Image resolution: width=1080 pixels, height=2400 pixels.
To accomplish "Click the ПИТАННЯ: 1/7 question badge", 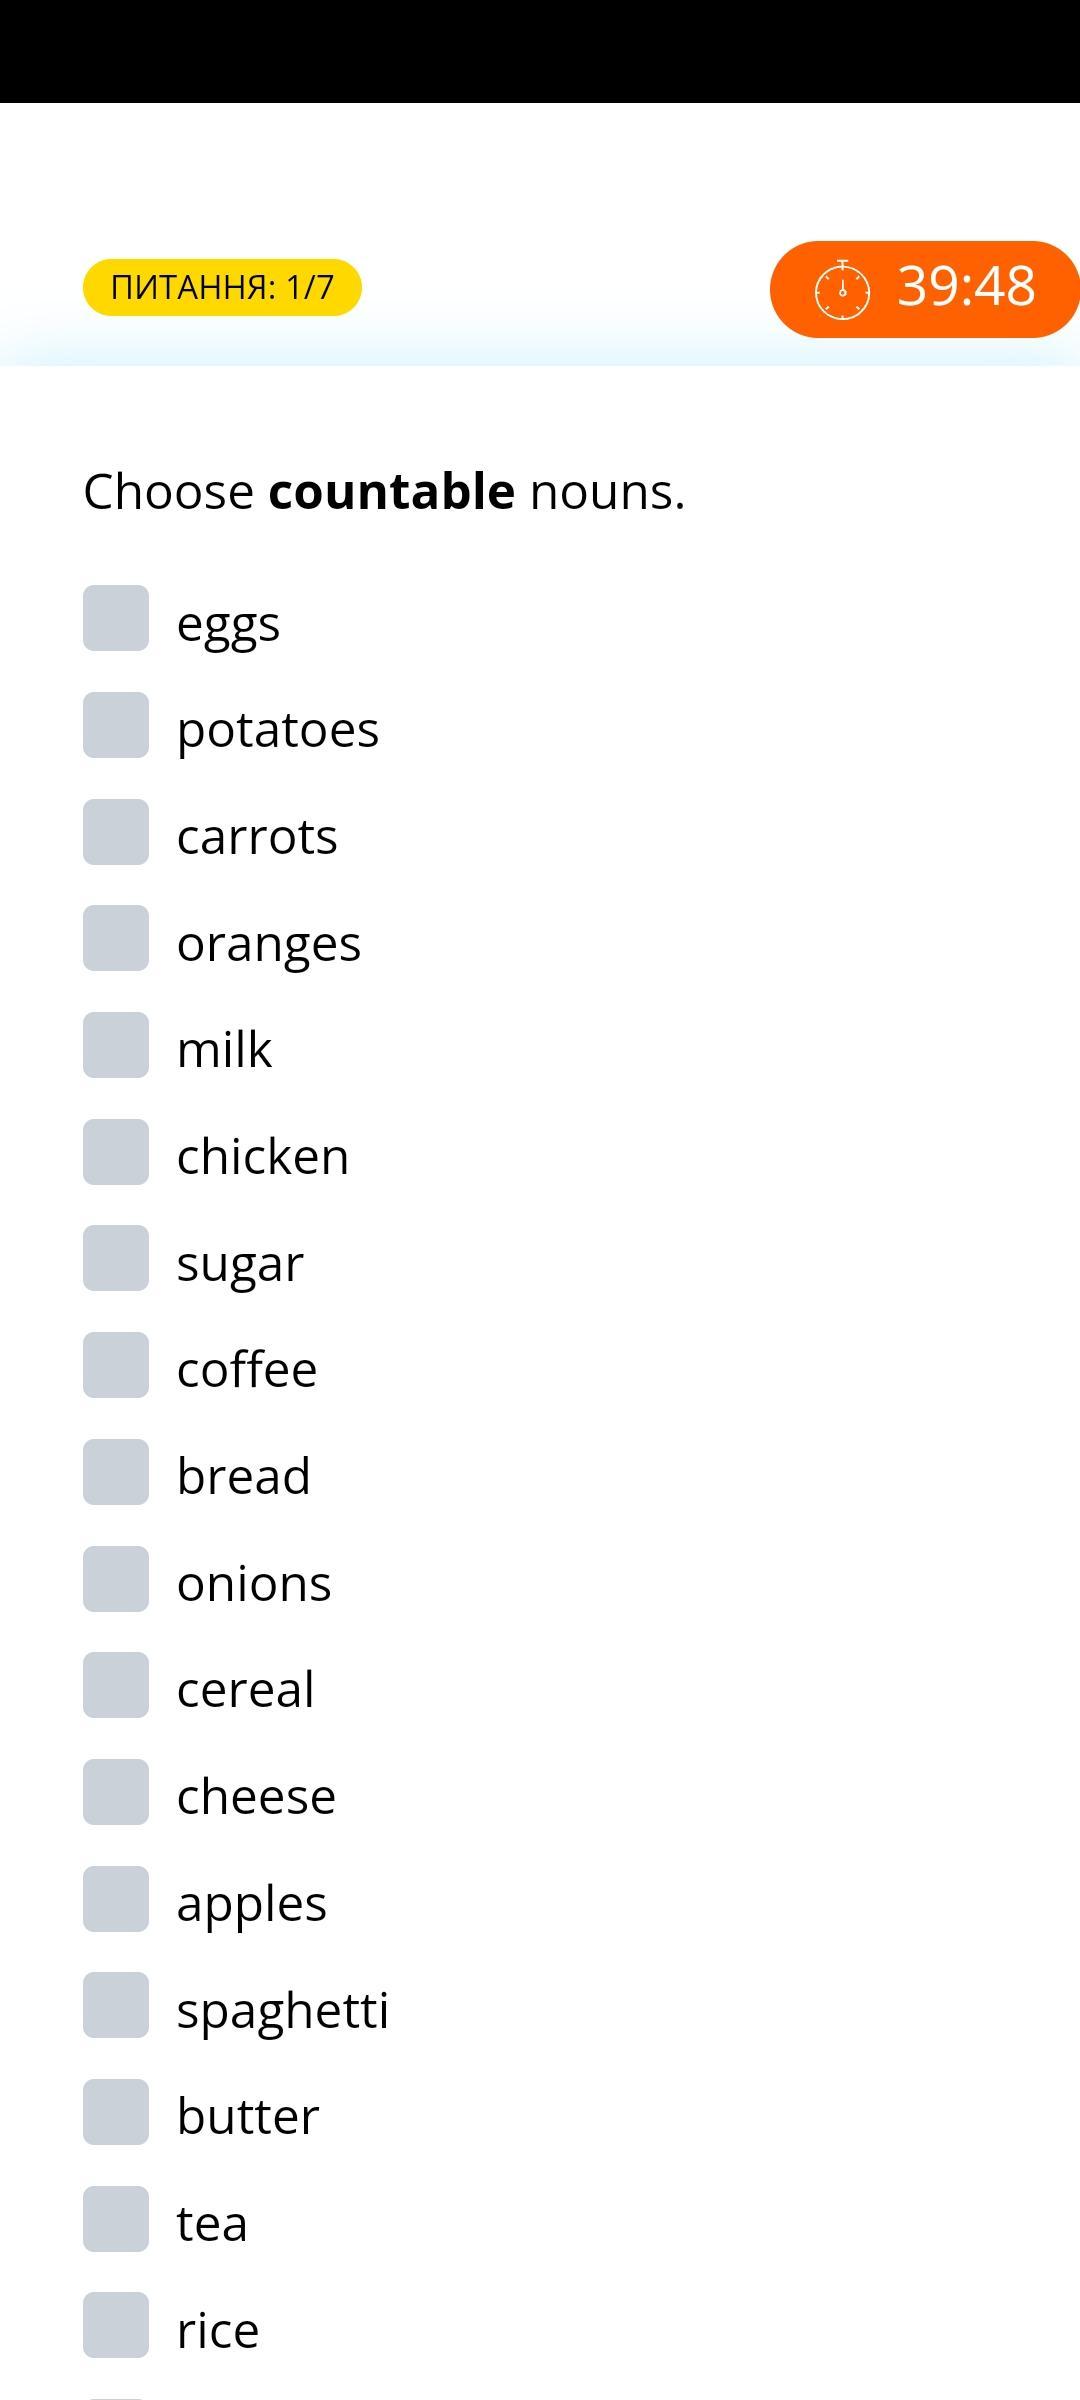I will click(x=222, y=287).
